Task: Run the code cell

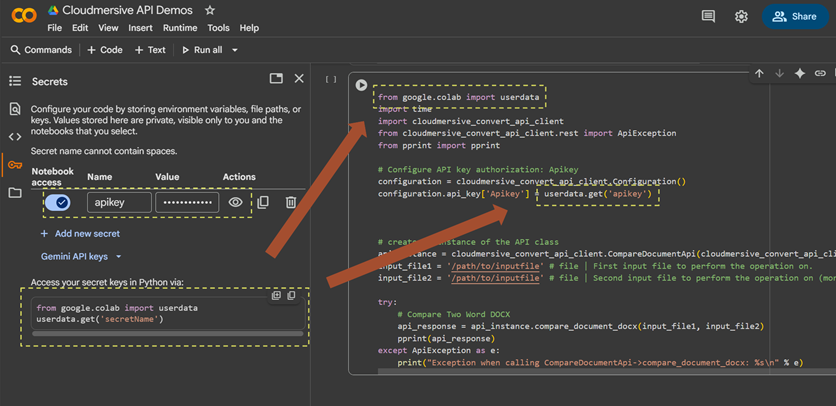Action: (361, 85)
